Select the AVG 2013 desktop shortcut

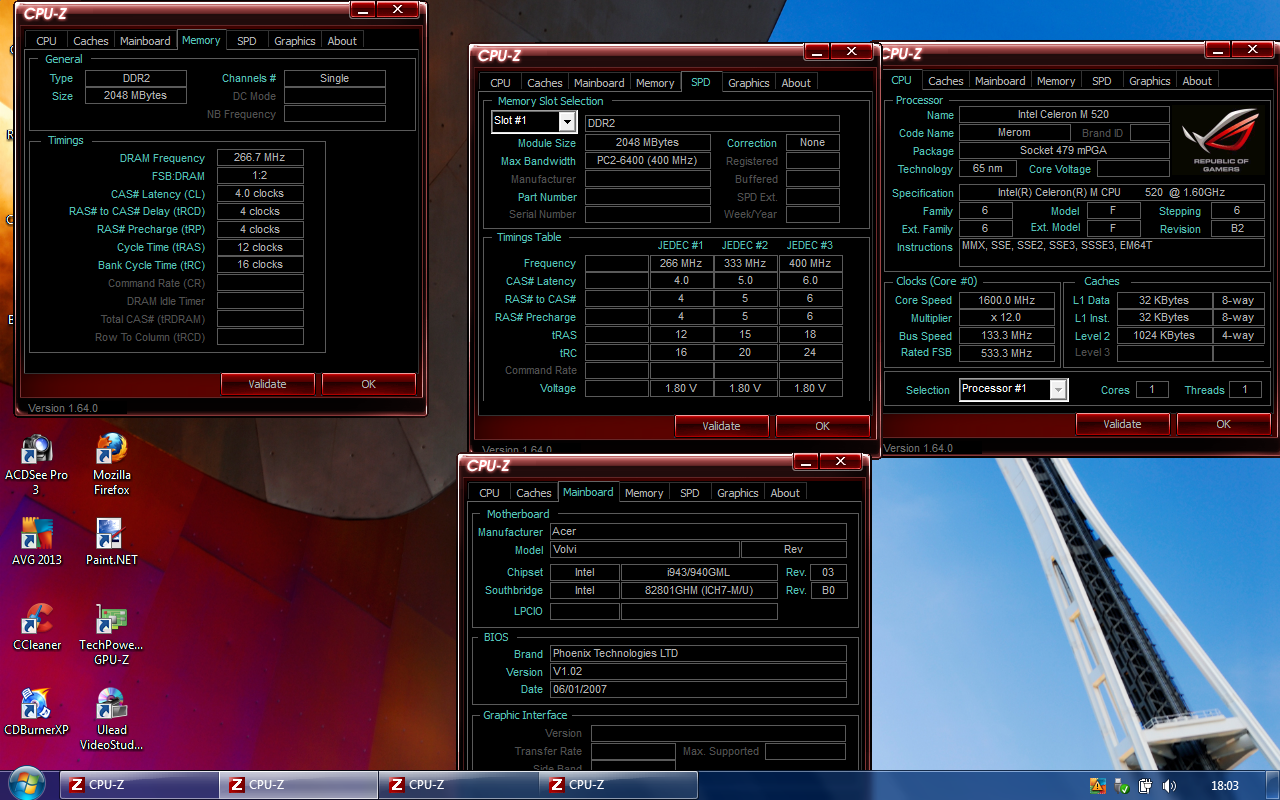[37, 542]
